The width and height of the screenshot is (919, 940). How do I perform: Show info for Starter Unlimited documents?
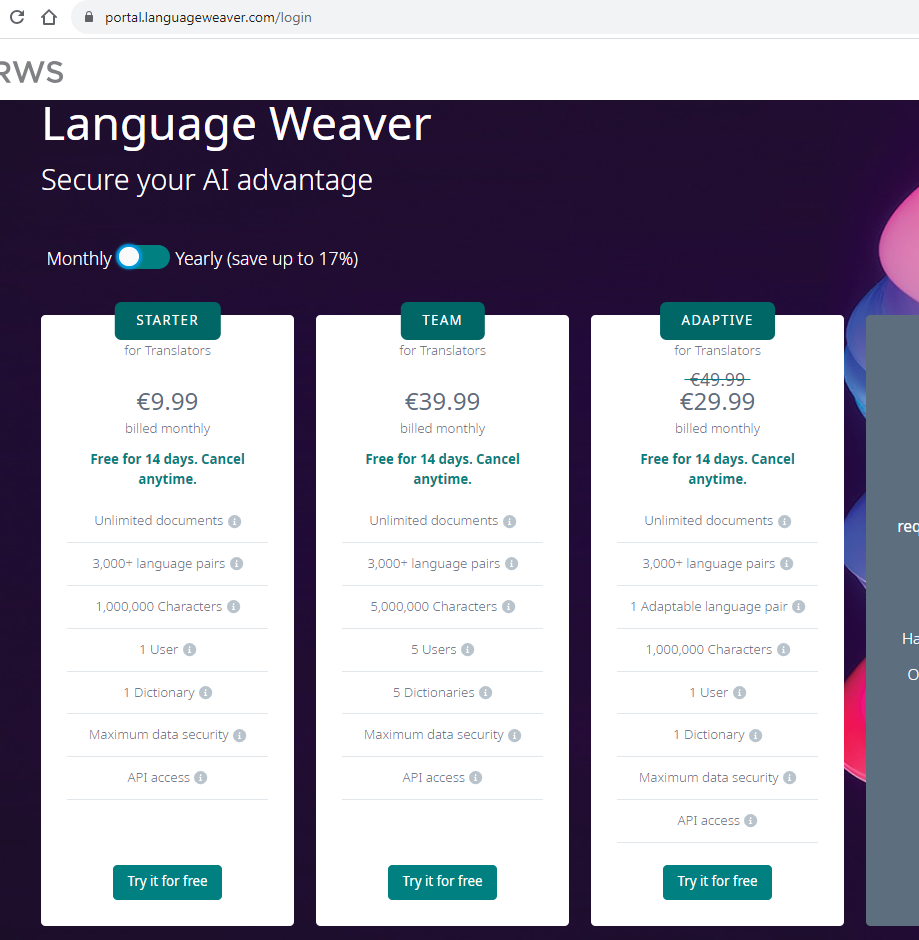234,522
